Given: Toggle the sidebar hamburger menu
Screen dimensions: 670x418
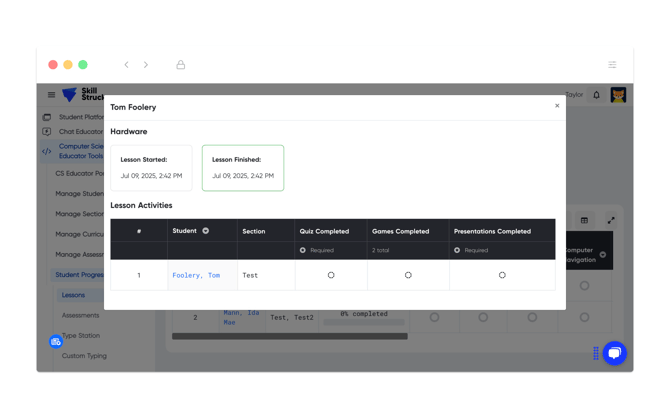Looking at the screenshot, I should click(x=52, y=95).
